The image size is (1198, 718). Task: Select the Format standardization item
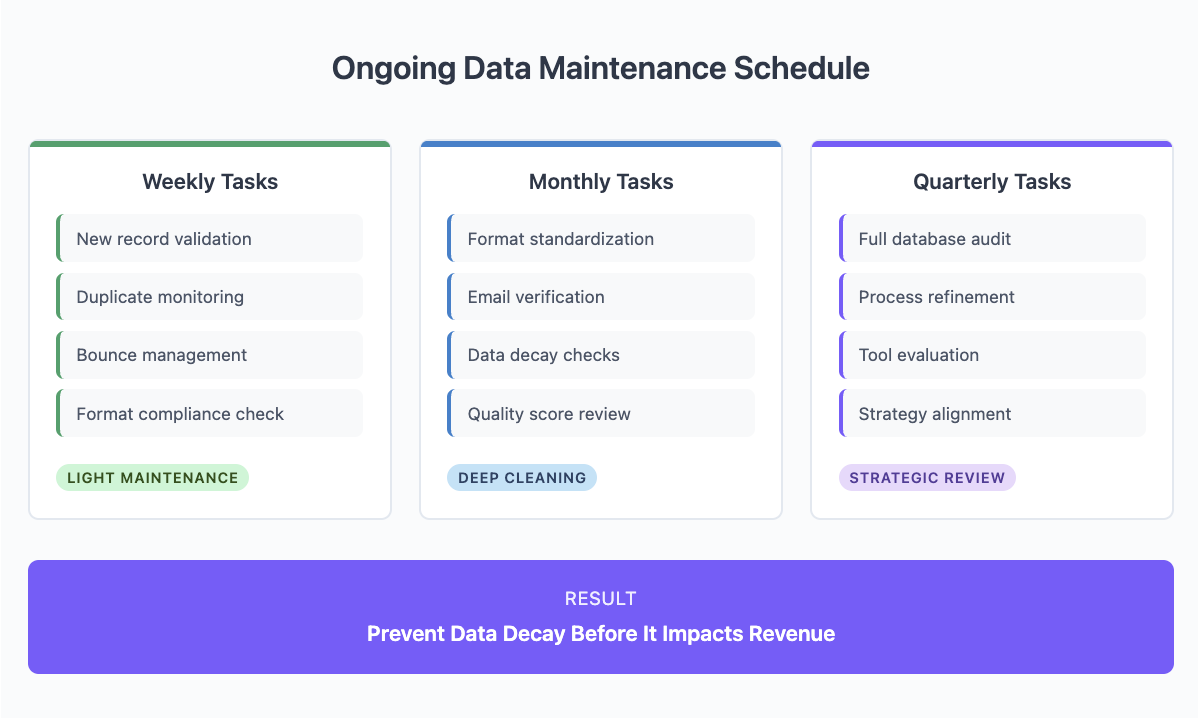point(601,238)
